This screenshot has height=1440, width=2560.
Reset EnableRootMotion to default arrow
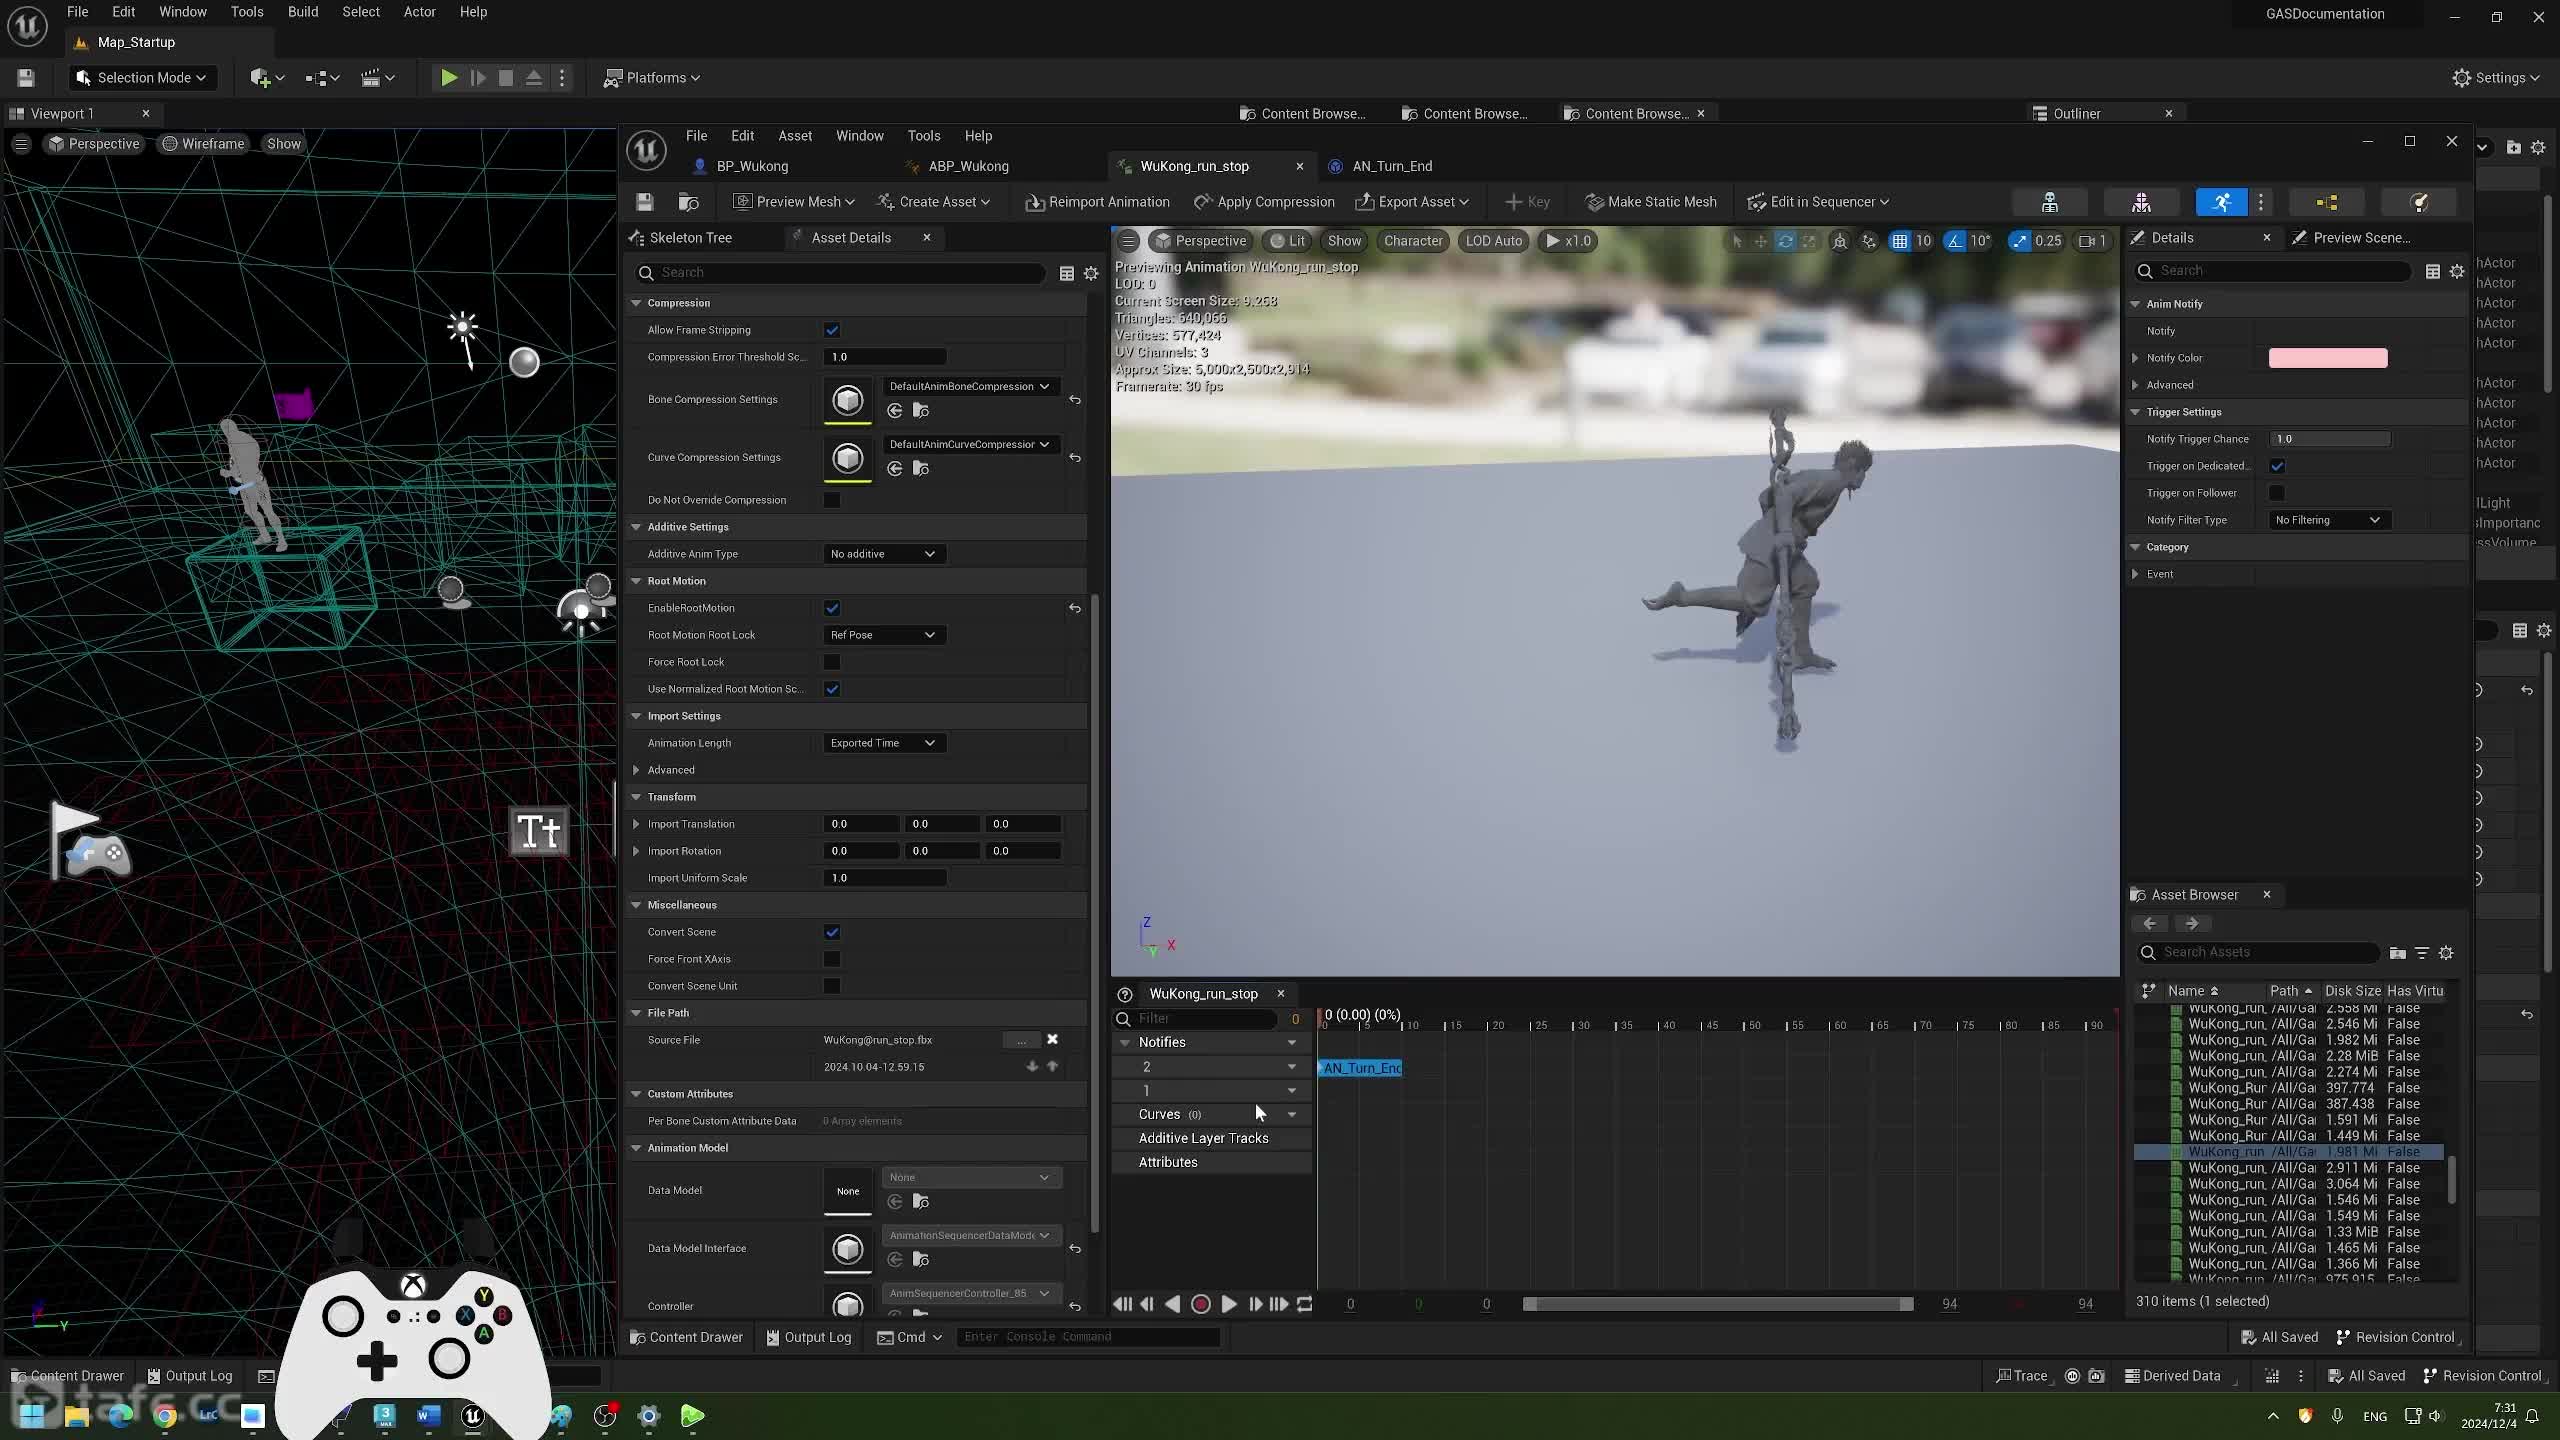point(1075,608)
